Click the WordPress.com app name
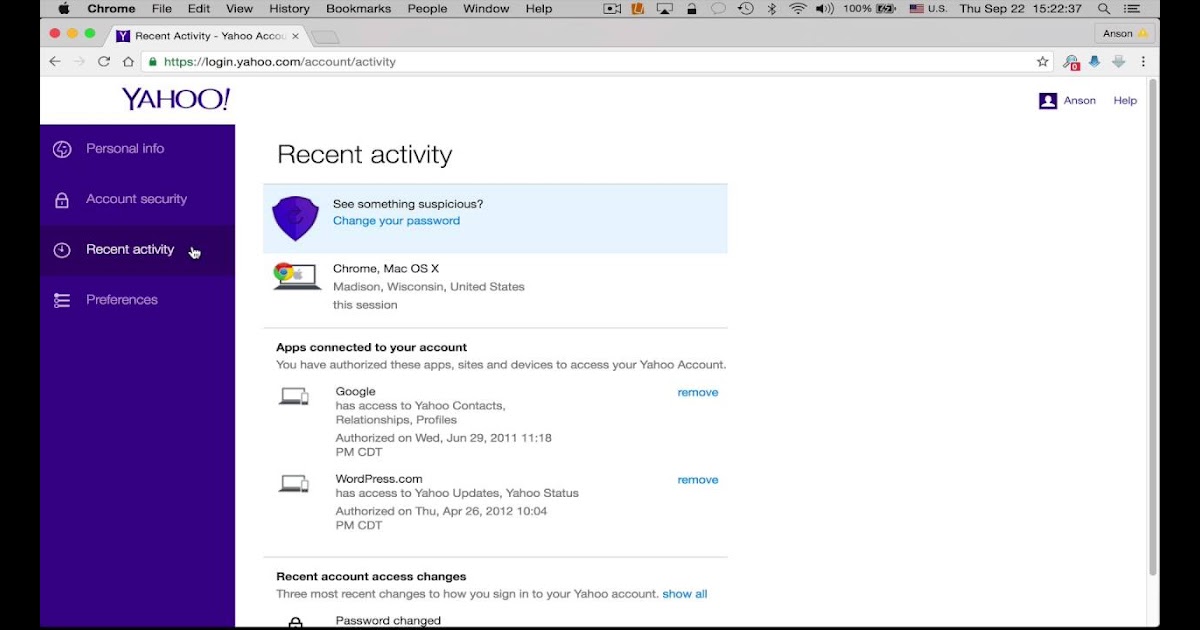The height and width of the screenshot is (630, 1200). click(x=379, y=479)
